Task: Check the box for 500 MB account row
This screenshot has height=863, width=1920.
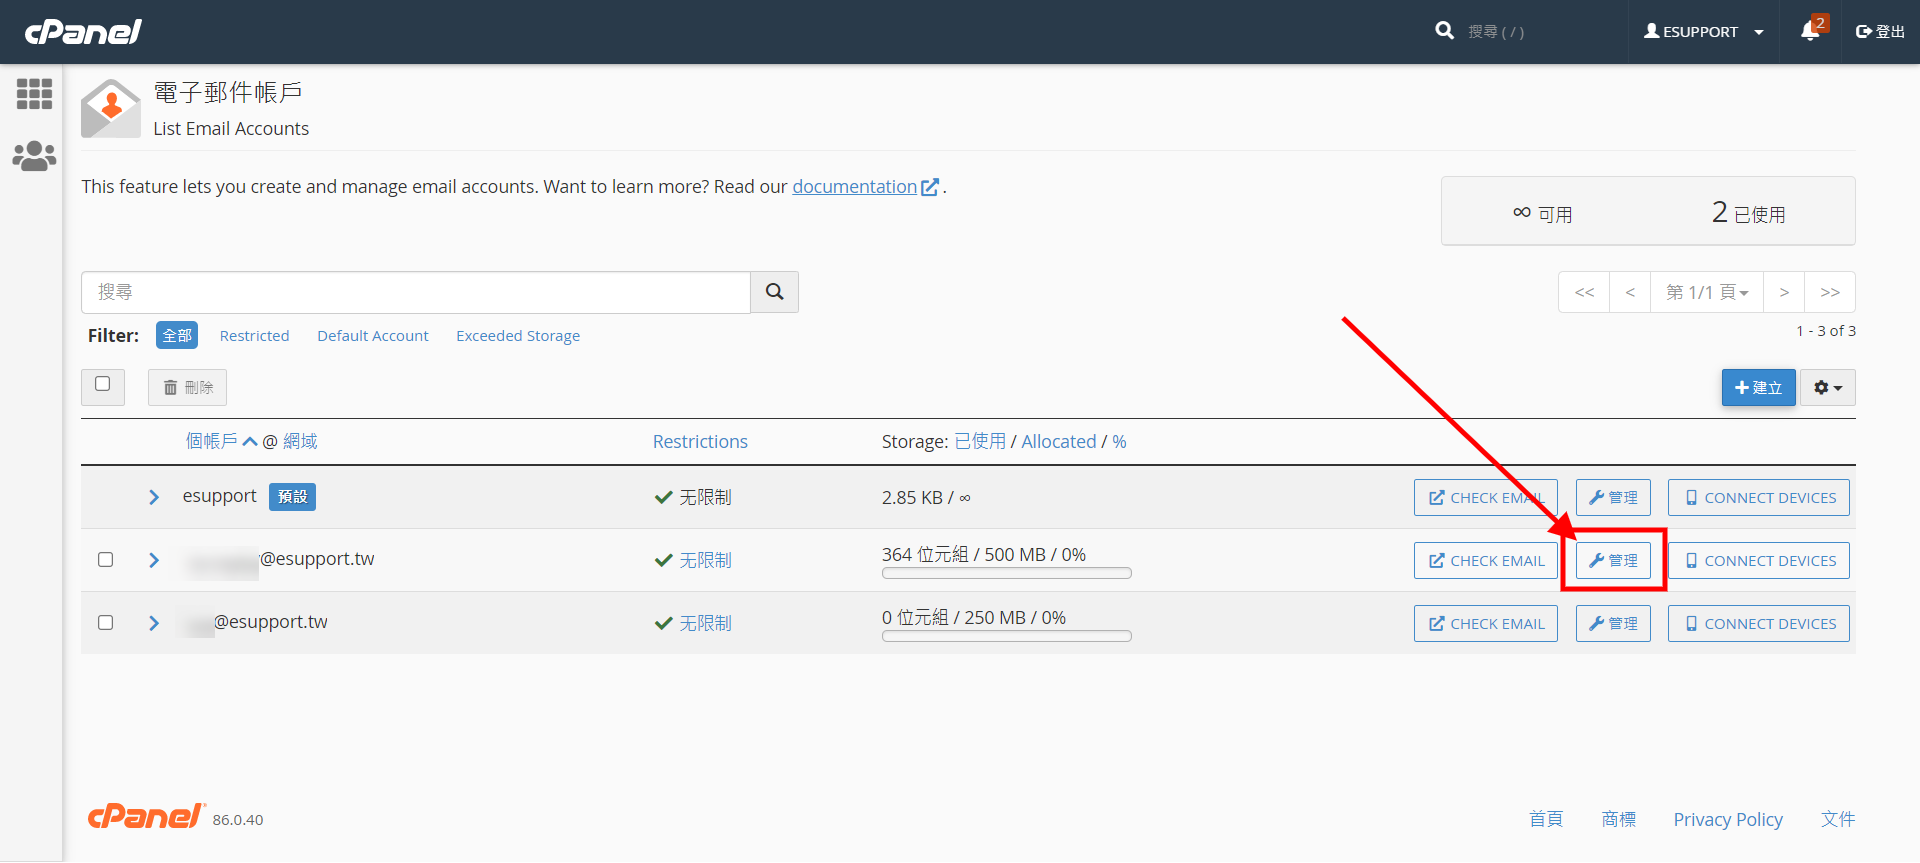Action: tap(106, 560)
